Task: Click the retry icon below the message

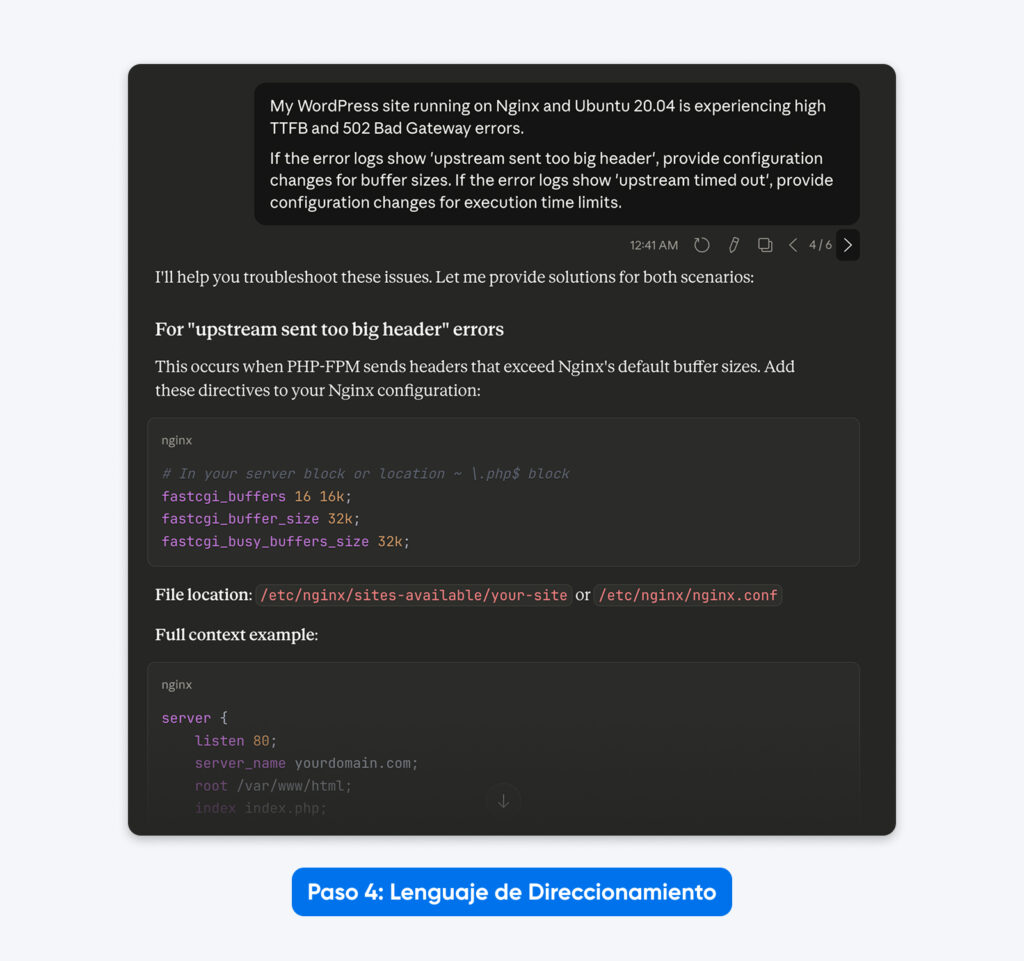Action: click(x=701, y=245)
